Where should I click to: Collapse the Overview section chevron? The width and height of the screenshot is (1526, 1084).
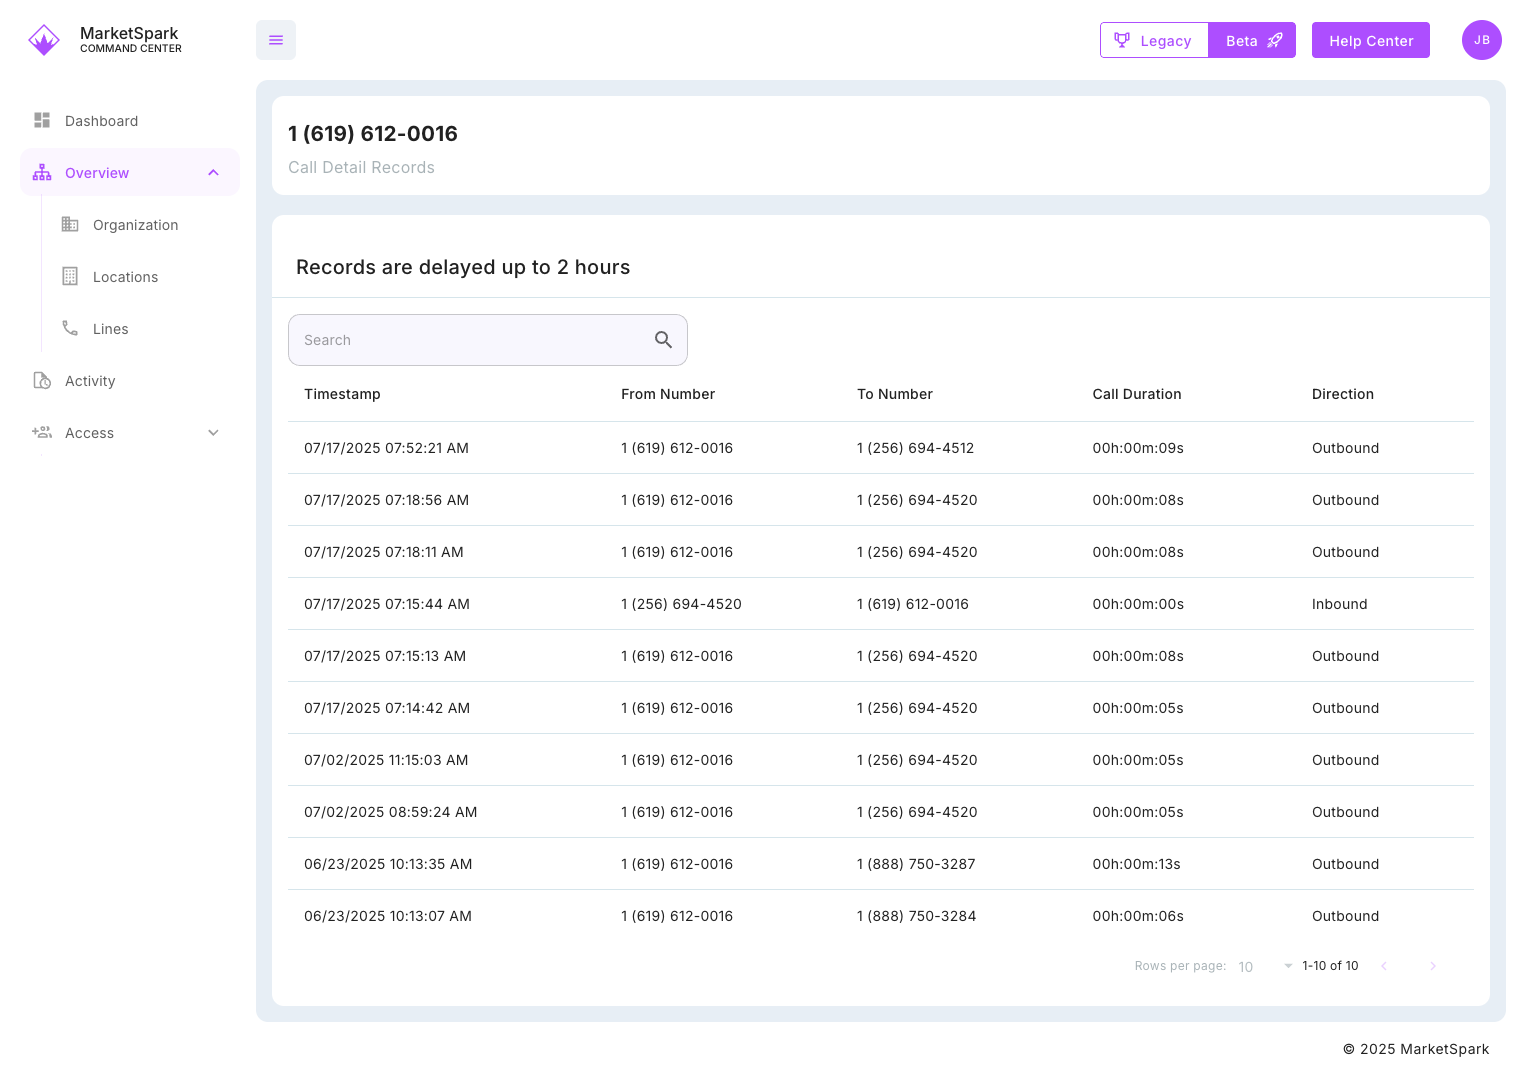pyautogui.click(x=213, y=173)
